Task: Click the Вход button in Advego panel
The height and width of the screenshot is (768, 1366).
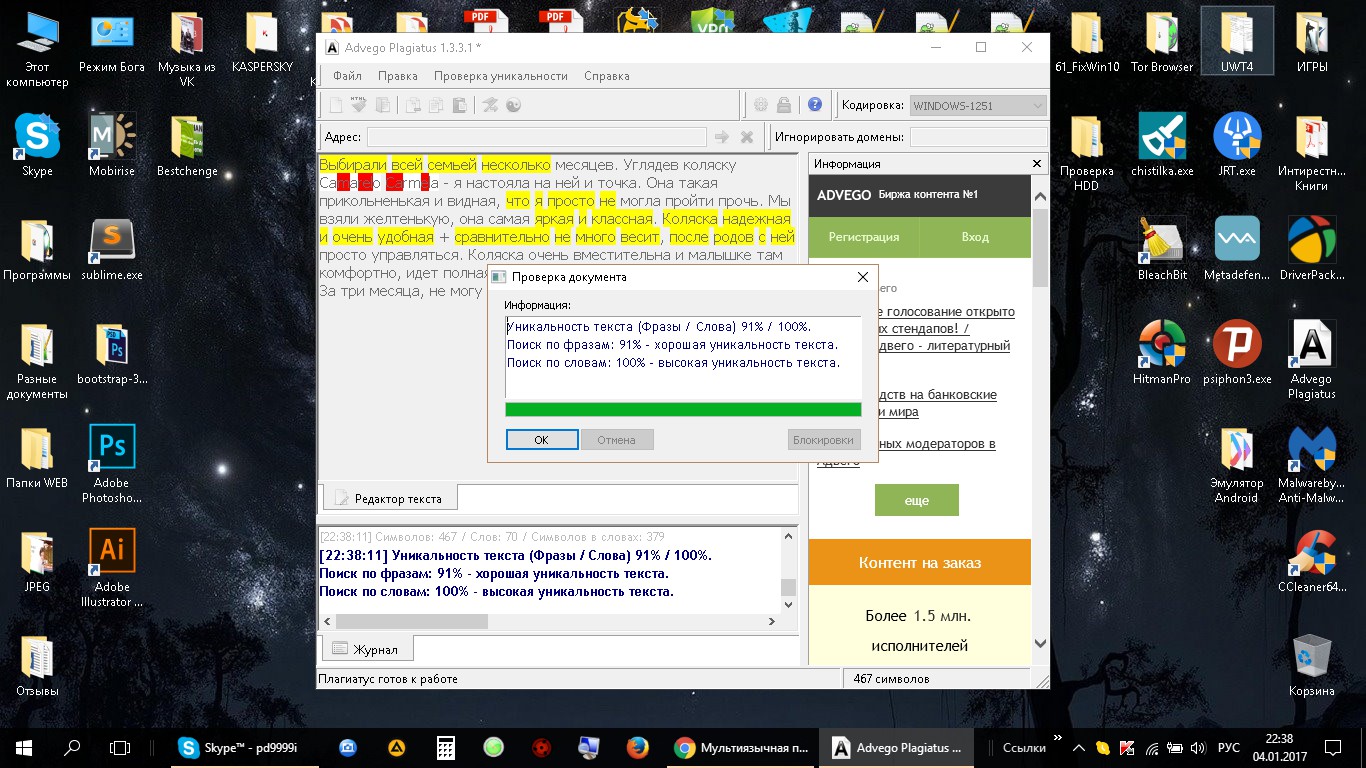Action: [x=975, y=237]
